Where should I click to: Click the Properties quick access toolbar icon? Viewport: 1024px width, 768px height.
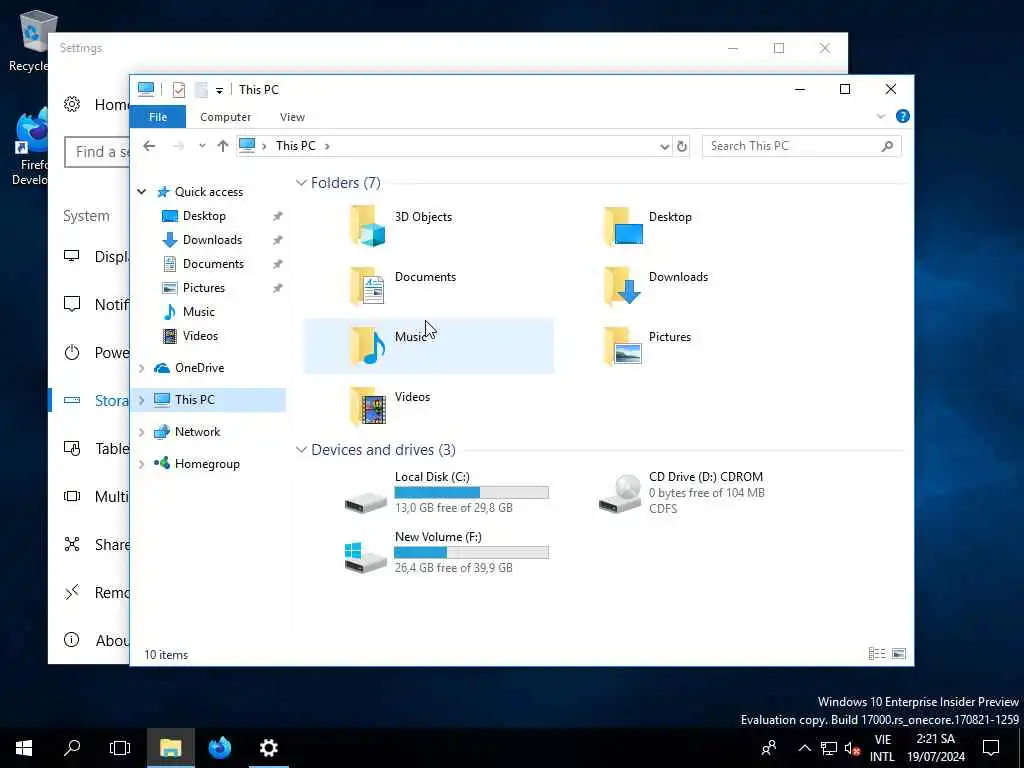coord(179,89)
